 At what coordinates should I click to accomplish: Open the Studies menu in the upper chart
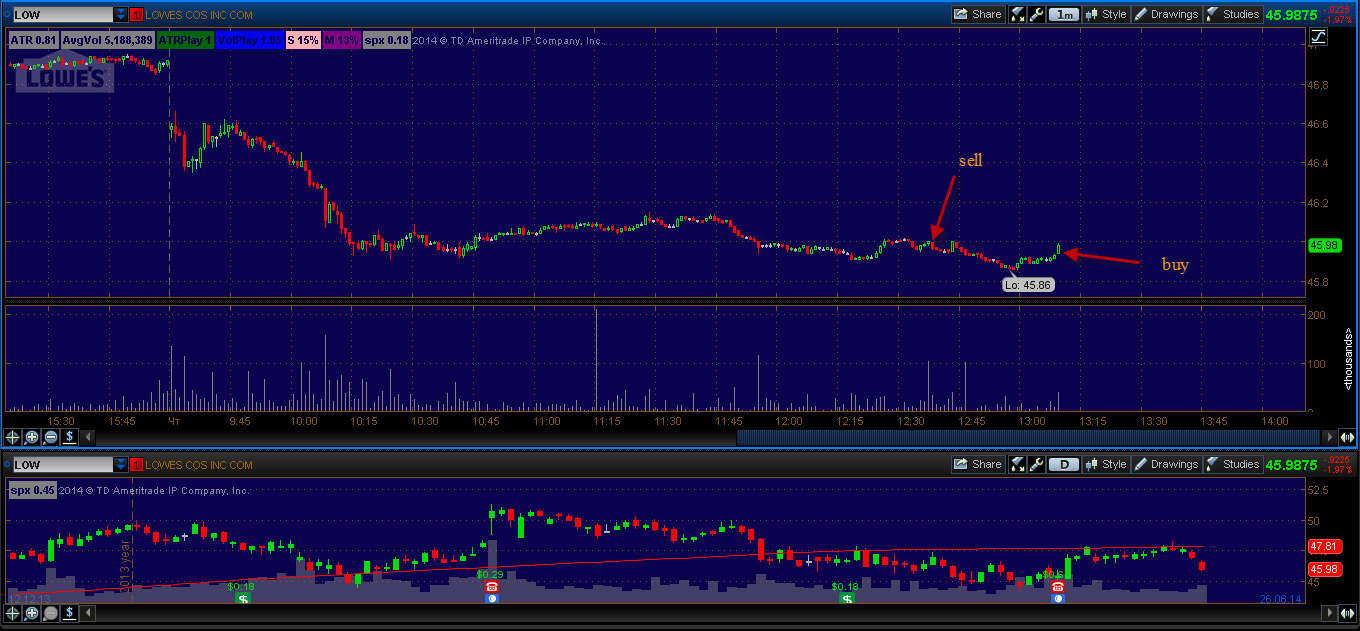(x=1233, y=14)
